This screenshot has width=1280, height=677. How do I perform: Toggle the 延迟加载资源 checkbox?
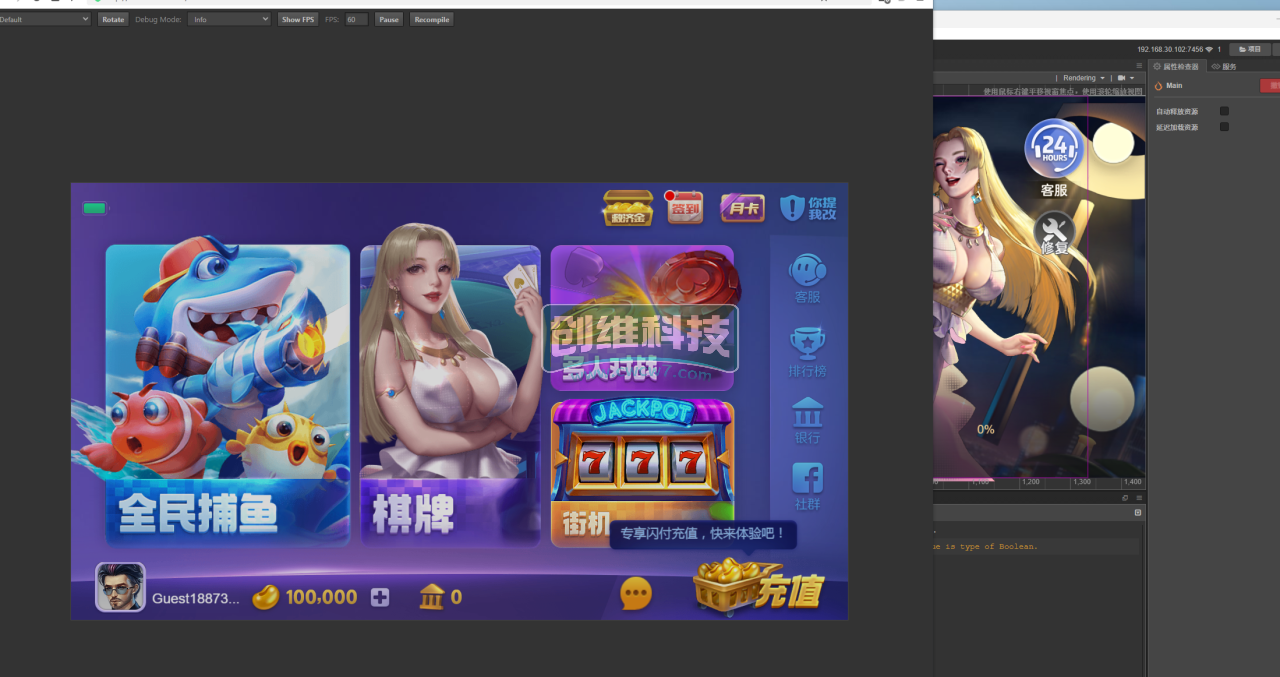coord(1224,127)
